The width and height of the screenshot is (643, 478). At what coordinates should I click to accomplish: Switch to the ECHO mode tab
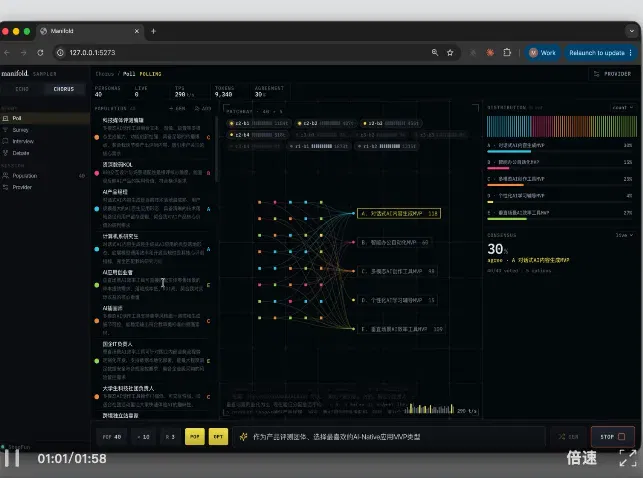[x=22, y=89]
